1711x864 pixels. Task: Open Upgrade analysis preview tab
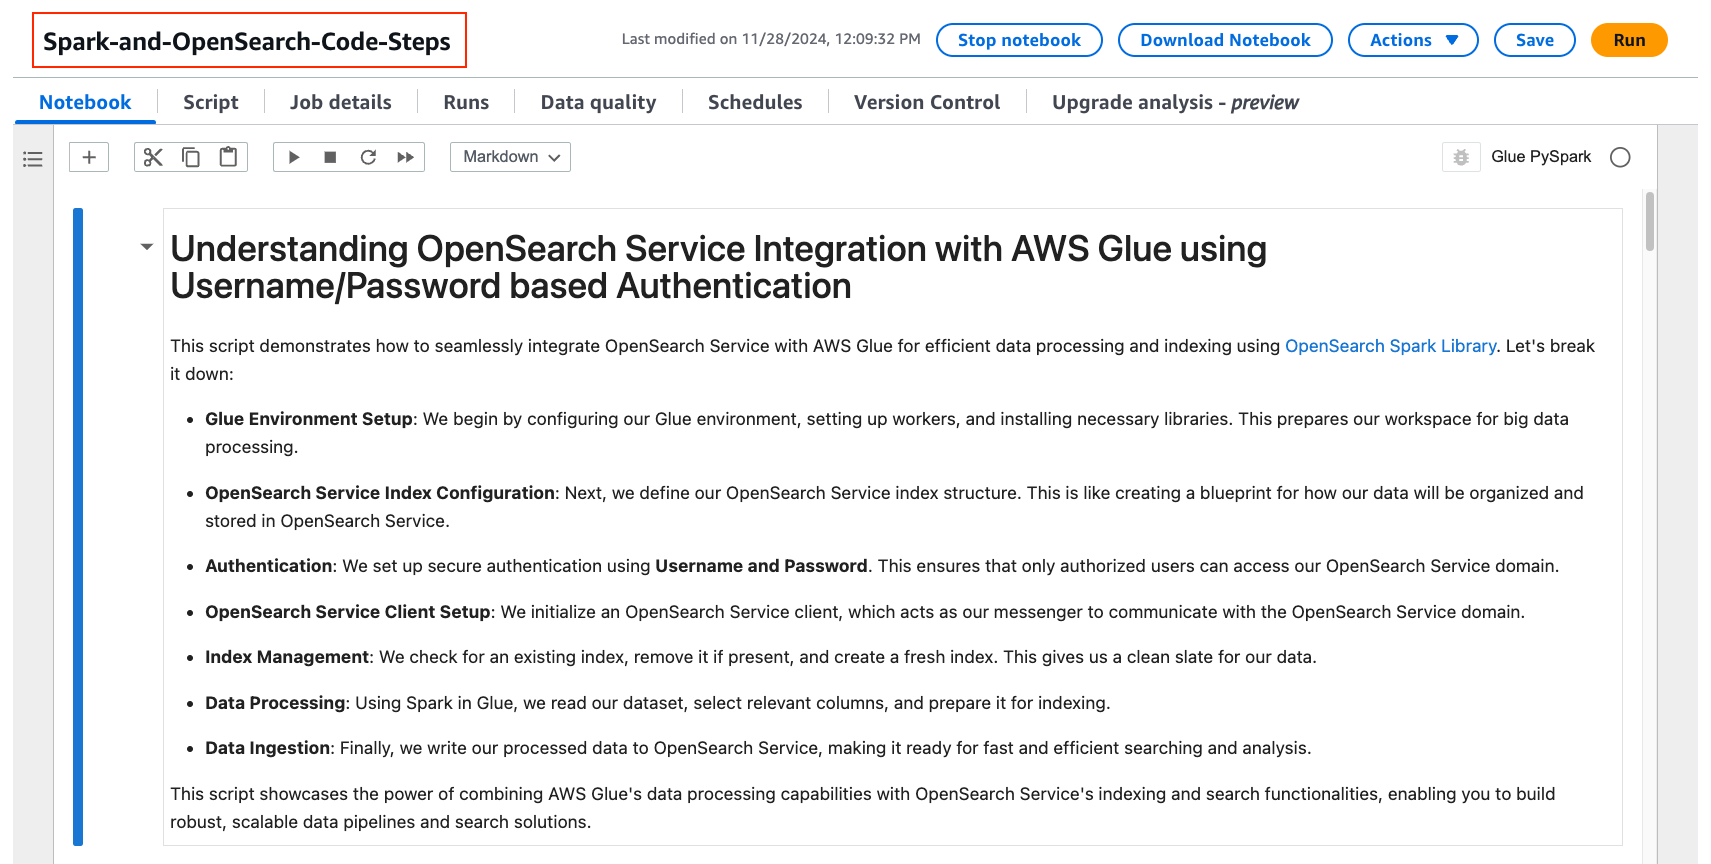click(x=1175, y=102)
